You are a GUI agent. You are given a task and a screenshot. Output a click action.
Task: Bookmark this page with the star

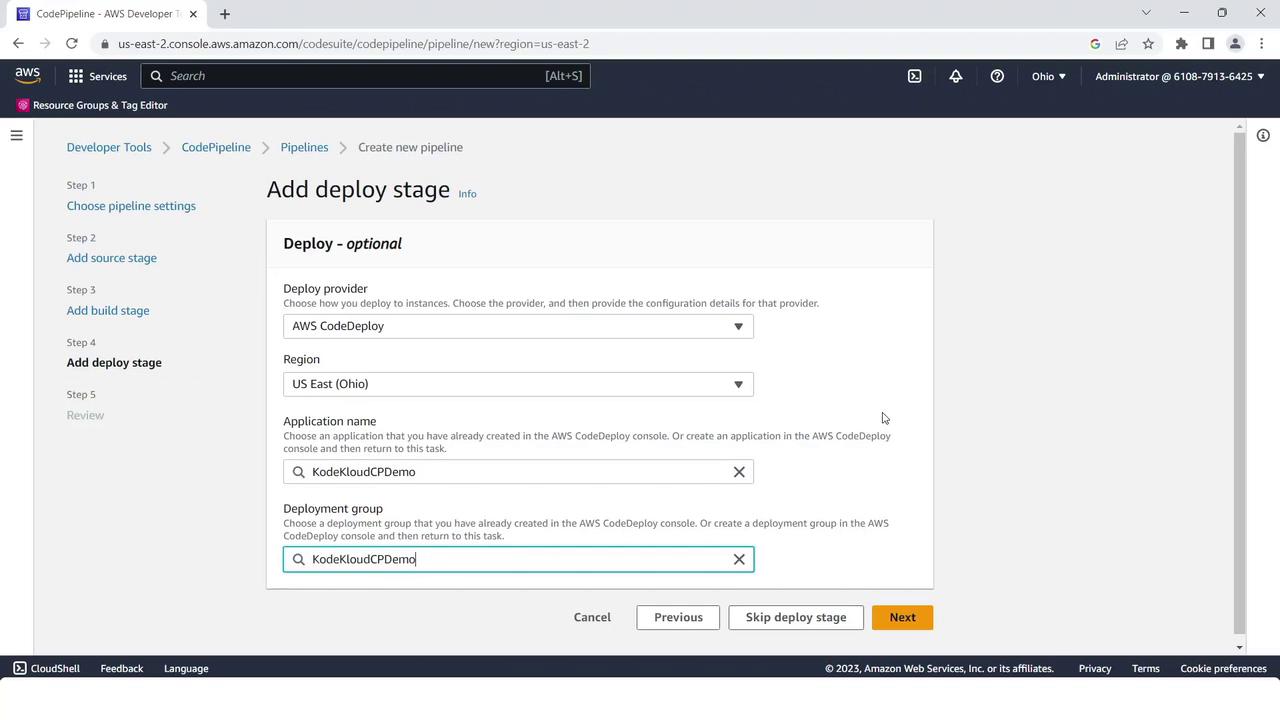(x=1148, y=44)
